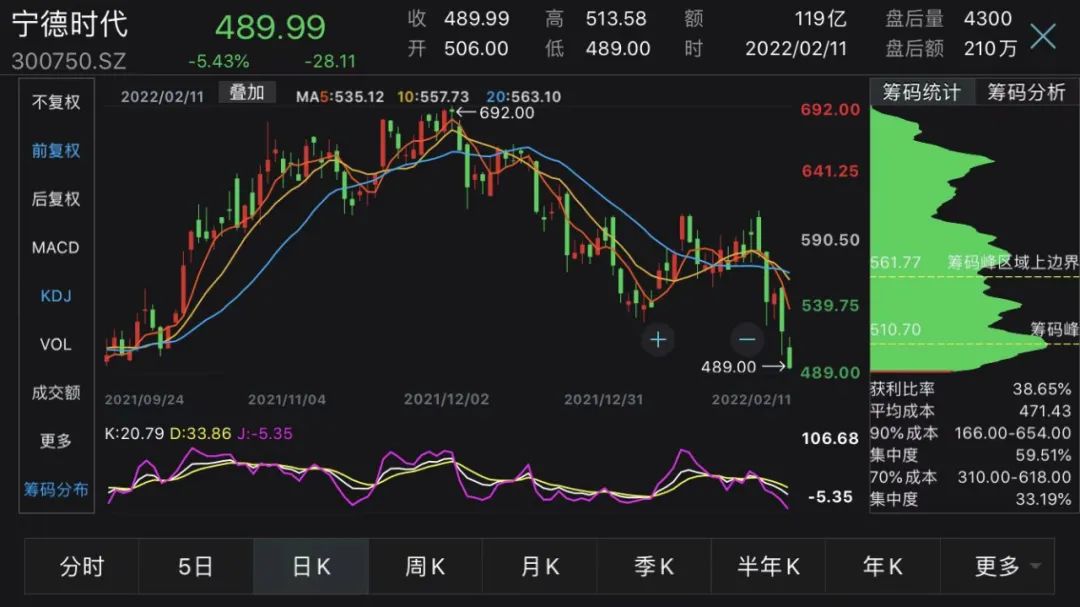
Task: Click the -28.11 price change value
Action: click(x=330, y=61)
